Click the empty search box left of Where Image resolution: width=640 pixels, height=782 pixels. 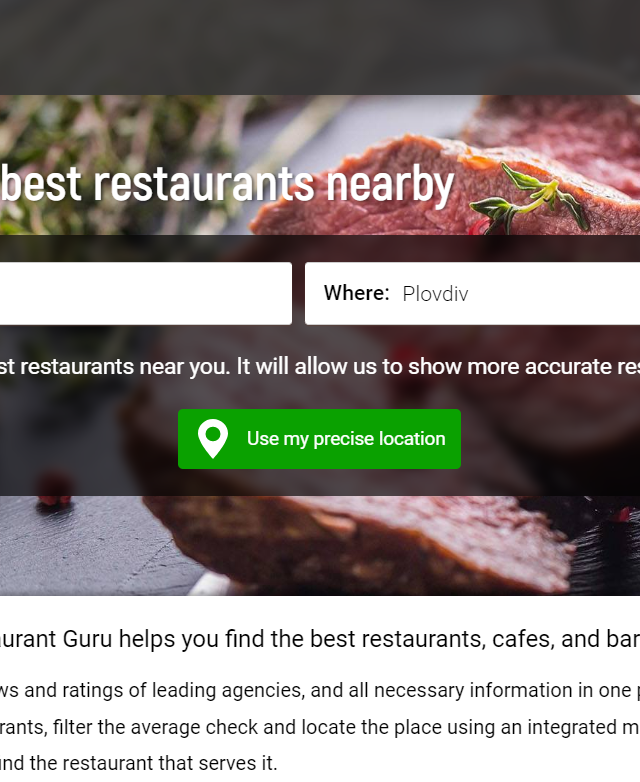[146, 293]
